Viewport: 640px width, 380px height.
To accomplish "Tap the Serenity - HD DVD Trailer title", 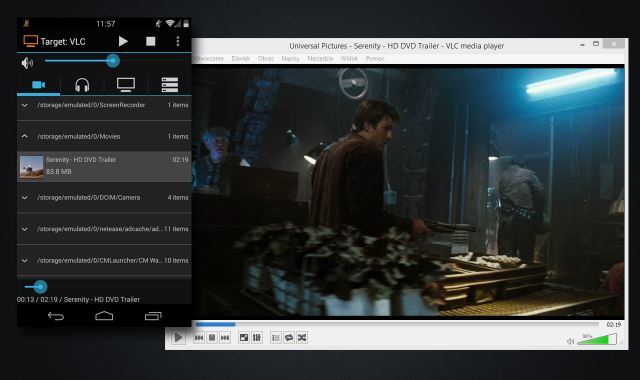I will click(x=81, y=160).
